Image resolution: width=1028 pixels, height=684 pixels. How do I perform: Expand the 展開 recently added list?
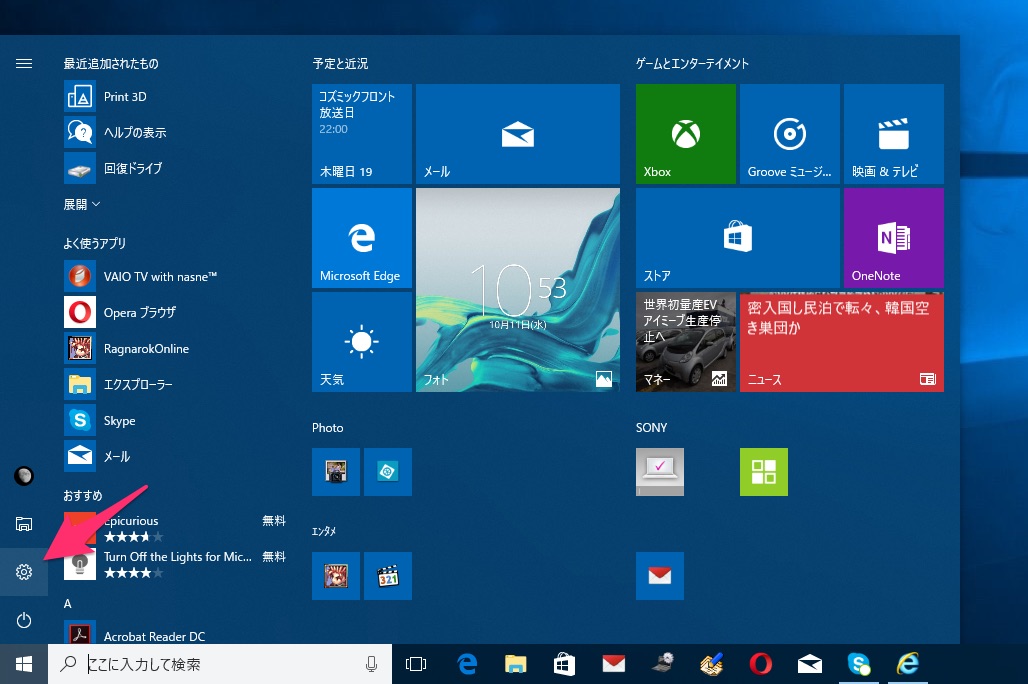click(81, 205)
